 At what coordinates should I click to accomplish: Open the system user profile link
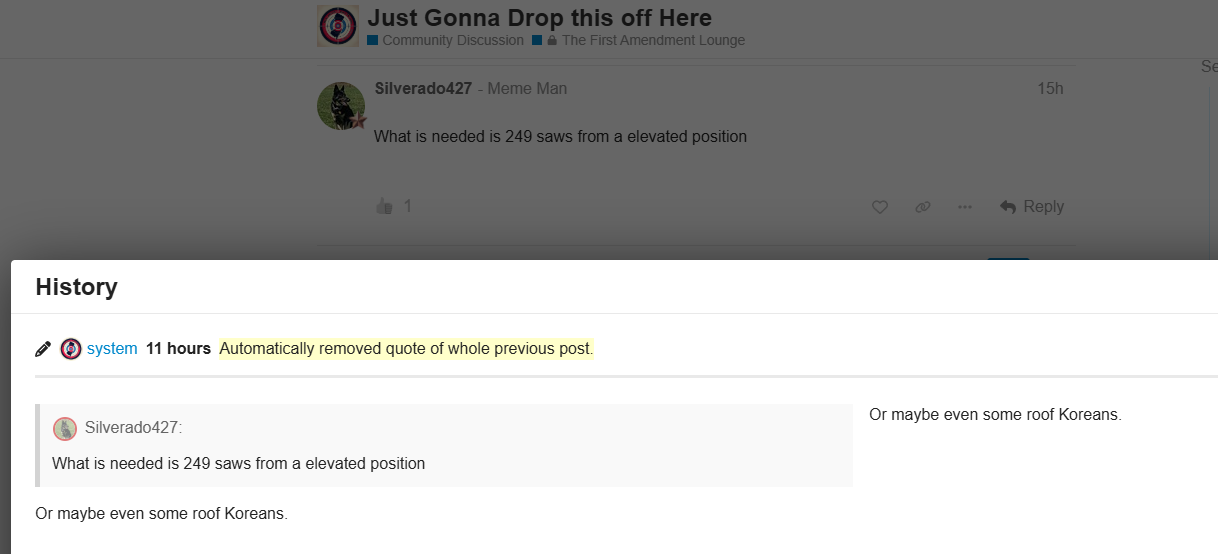click(x=112, y=349)
